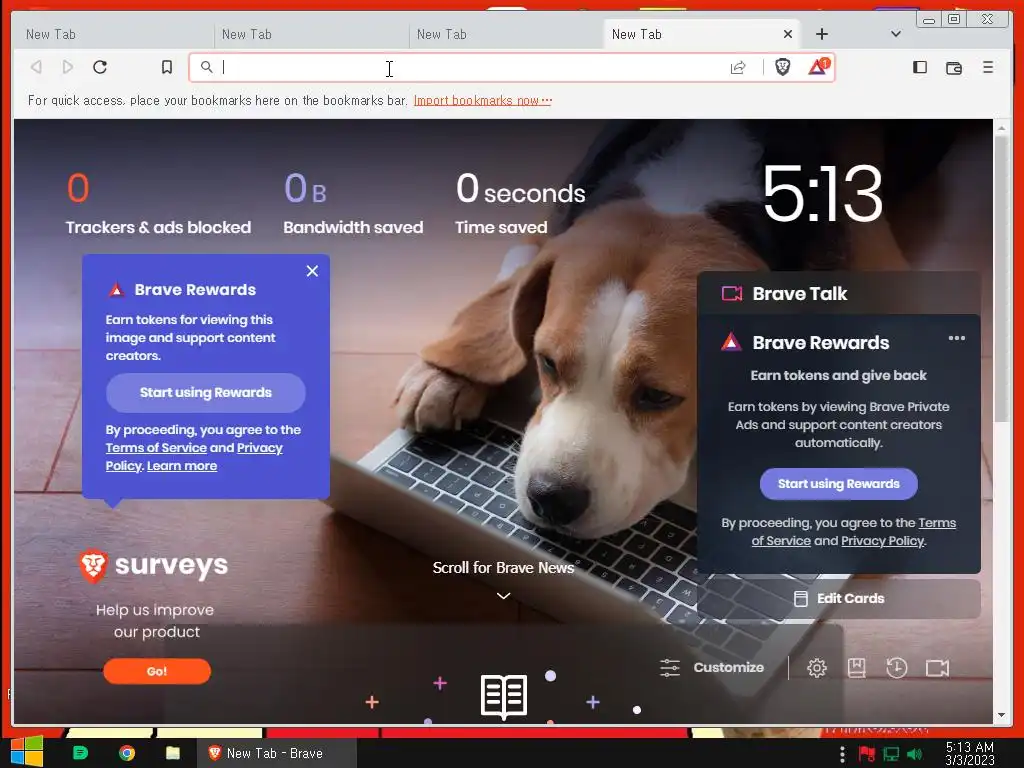Open the Brave Wallet icon
The width and height of the screenshot is (1024, 768).
(953, 67)
